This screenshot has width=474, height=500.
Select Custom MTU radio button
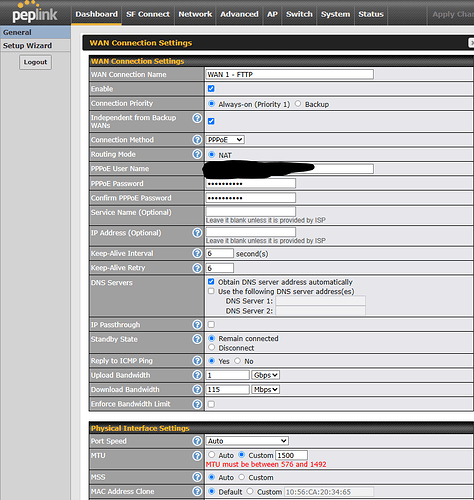[242, 455]
